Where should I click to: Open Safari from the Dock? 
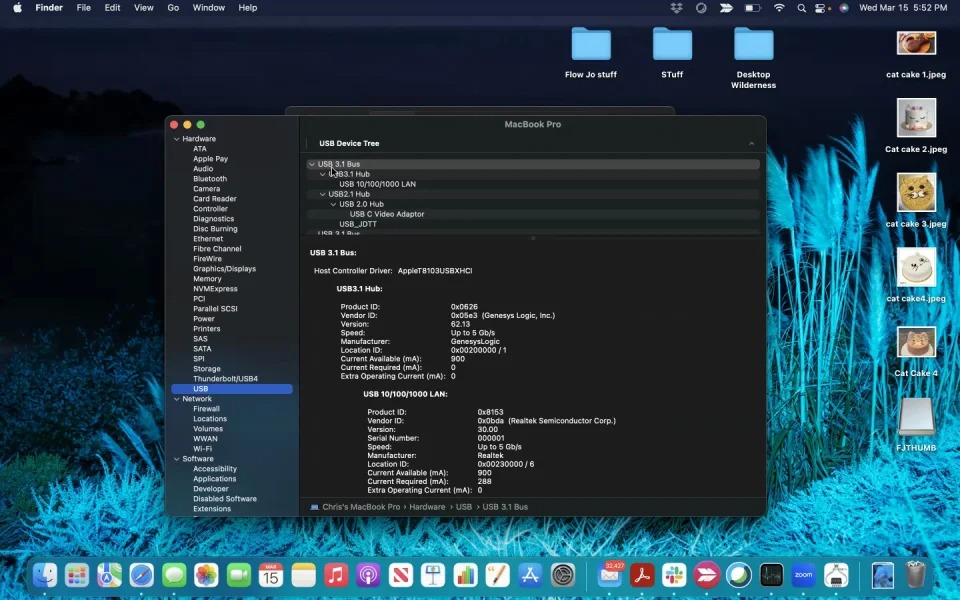click(141, 575)
